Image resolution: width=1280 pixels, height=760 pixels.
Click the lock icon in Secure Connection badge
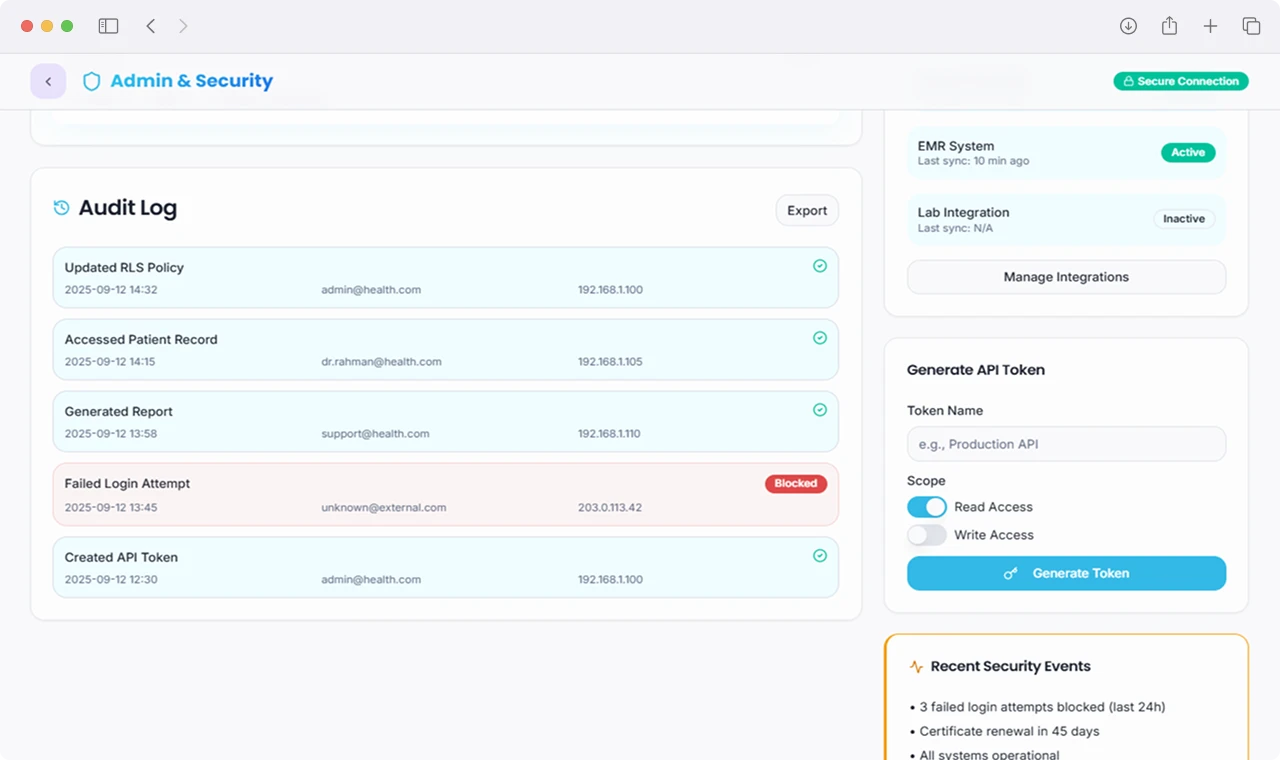pos(1128,81)
